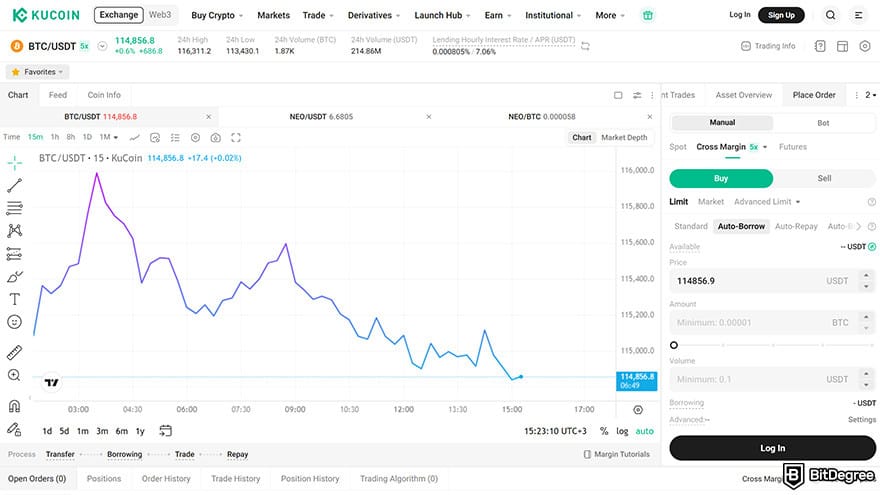880x495 pixels.
Task: Switch to Exchange mode
Action: (x=118, y=15)
